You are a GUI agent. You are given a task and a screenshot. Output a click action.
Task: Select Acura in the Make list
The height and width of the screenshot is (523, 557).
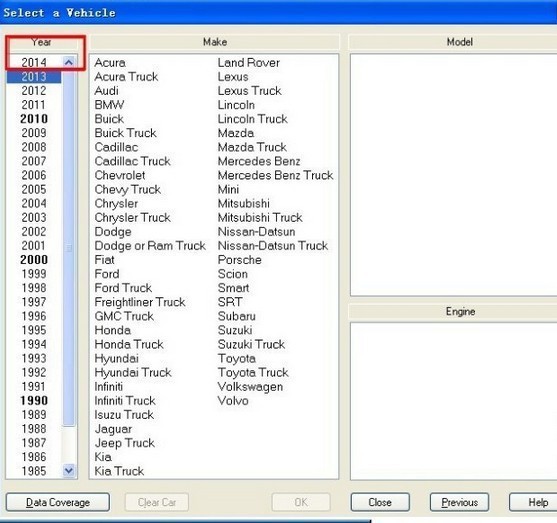click(110, 63)
